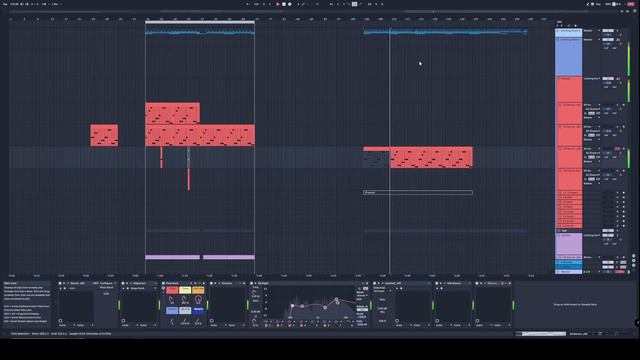640x360 pixels.
Task: Toggle the EQ Eight band 1 activator
Action: tap(267, 325)
